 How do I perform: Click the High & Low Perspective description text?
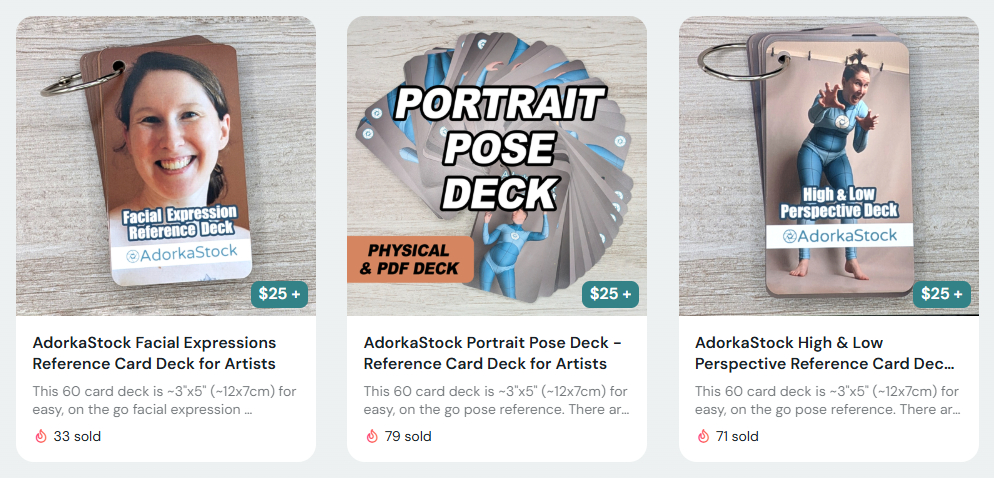pos(828,400)
